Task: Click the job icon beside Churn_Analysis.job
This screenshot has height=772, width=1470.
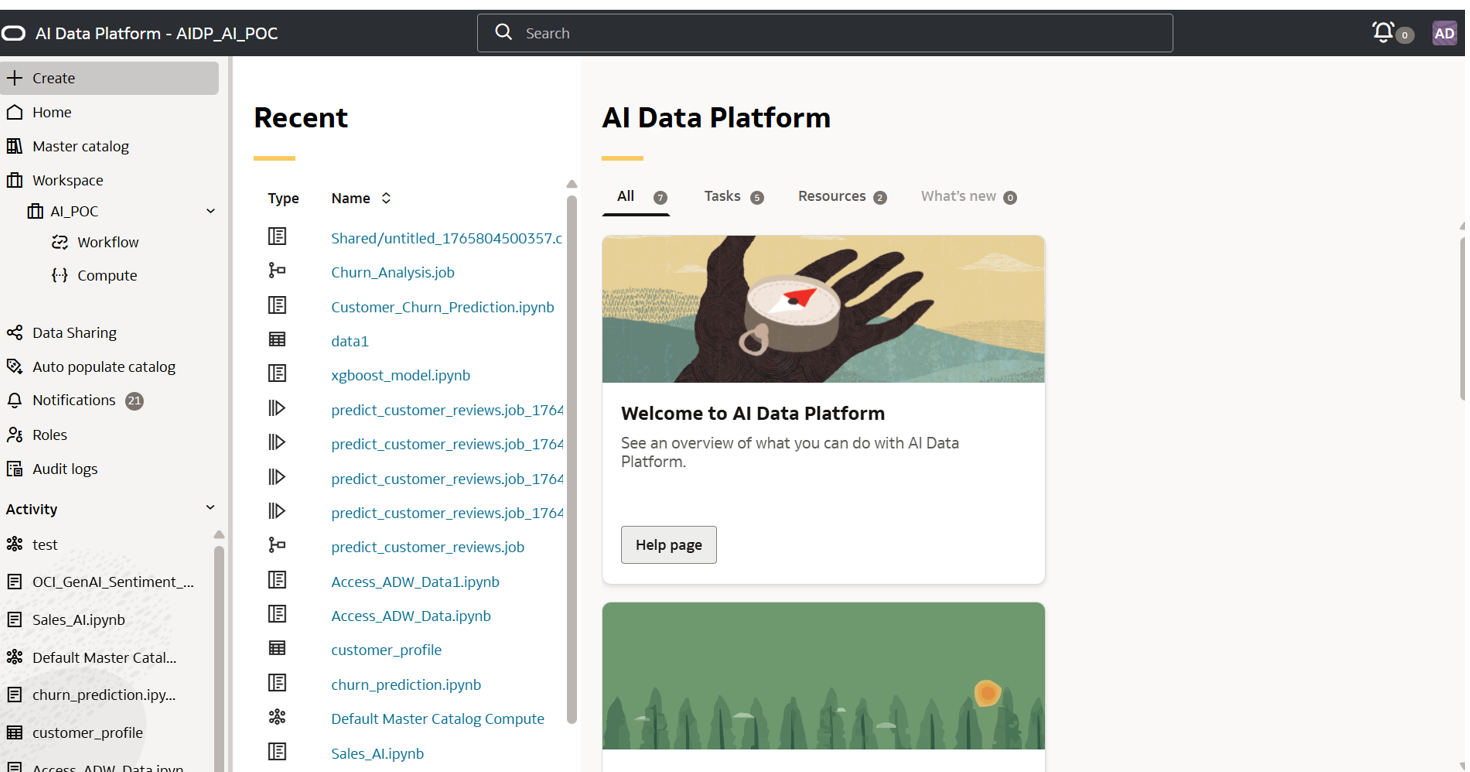Action: coord(277,271)
